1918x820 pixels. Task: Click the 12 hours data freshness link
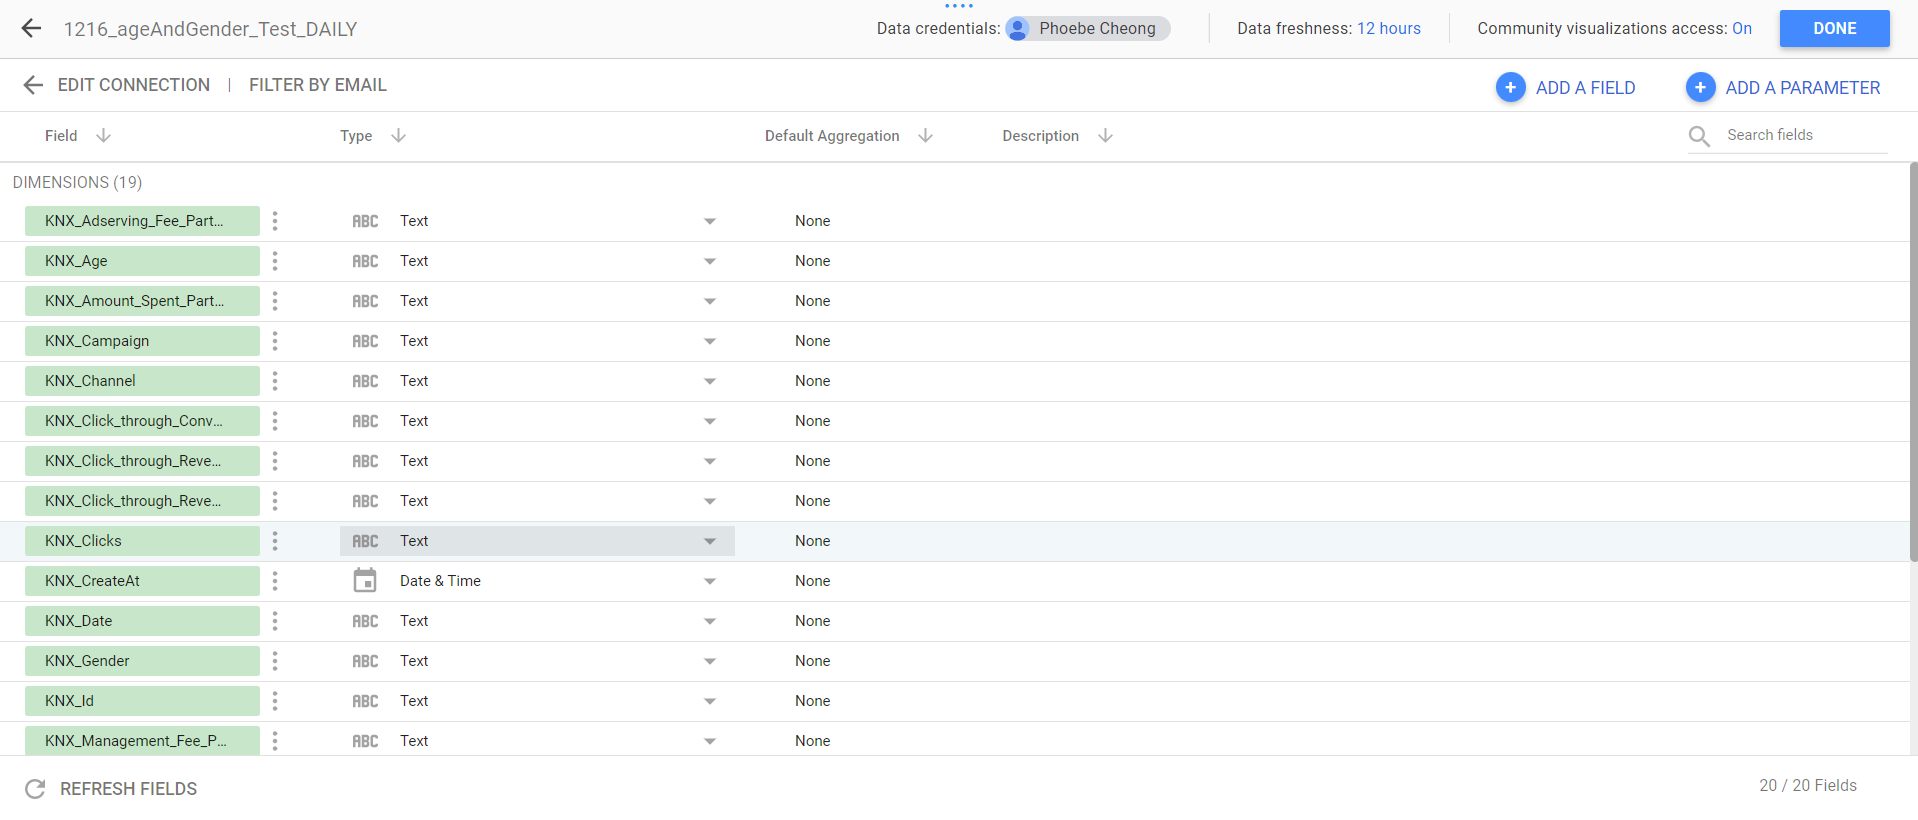pos(1388,29)
